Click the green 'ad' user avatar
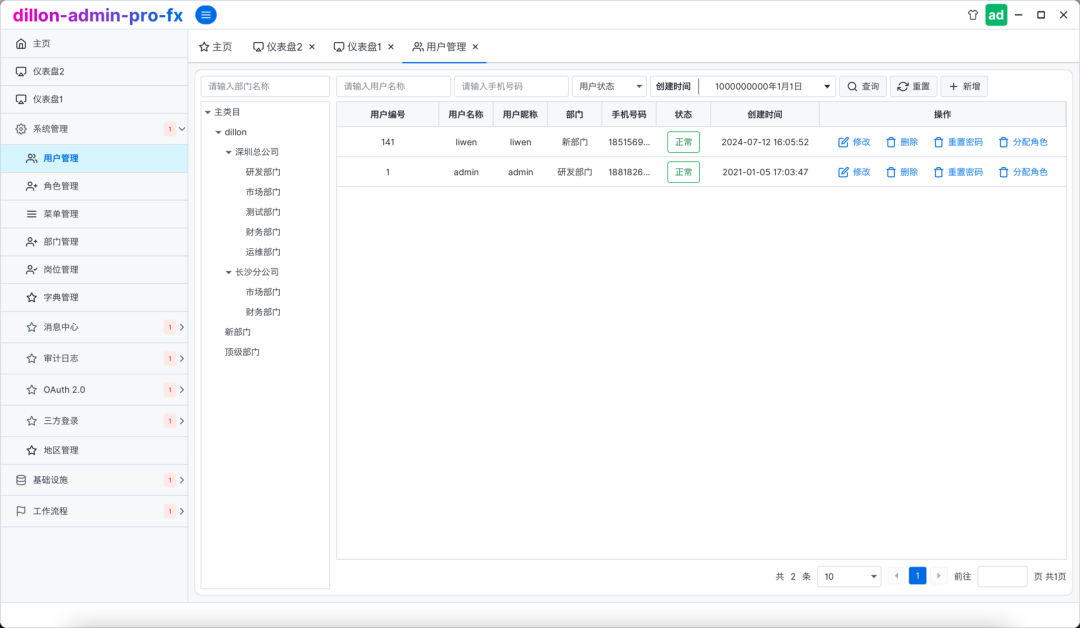 (996, 15)
